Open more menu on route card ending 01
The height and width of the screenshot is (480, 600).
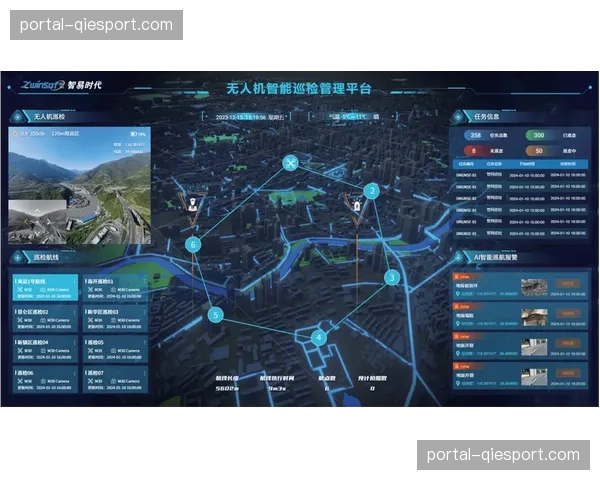[x=145, y=281]
